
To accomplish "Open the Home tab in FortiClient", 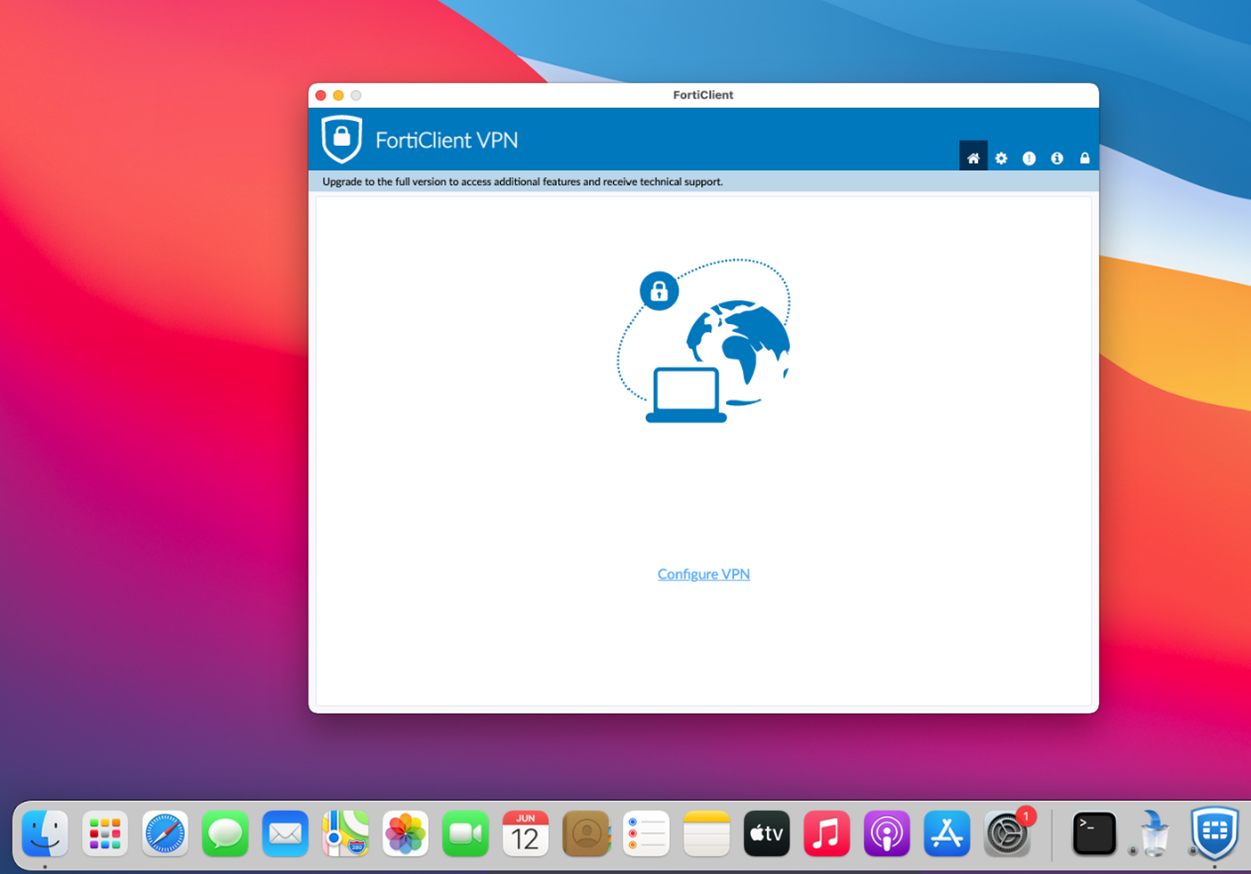I will (x=973, y=157).
